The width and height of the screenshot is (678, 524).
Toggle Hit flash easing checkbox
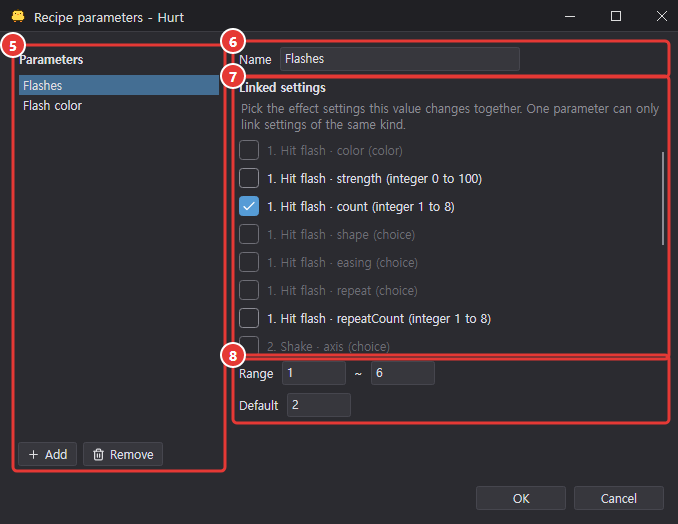[x=249, y=262]
